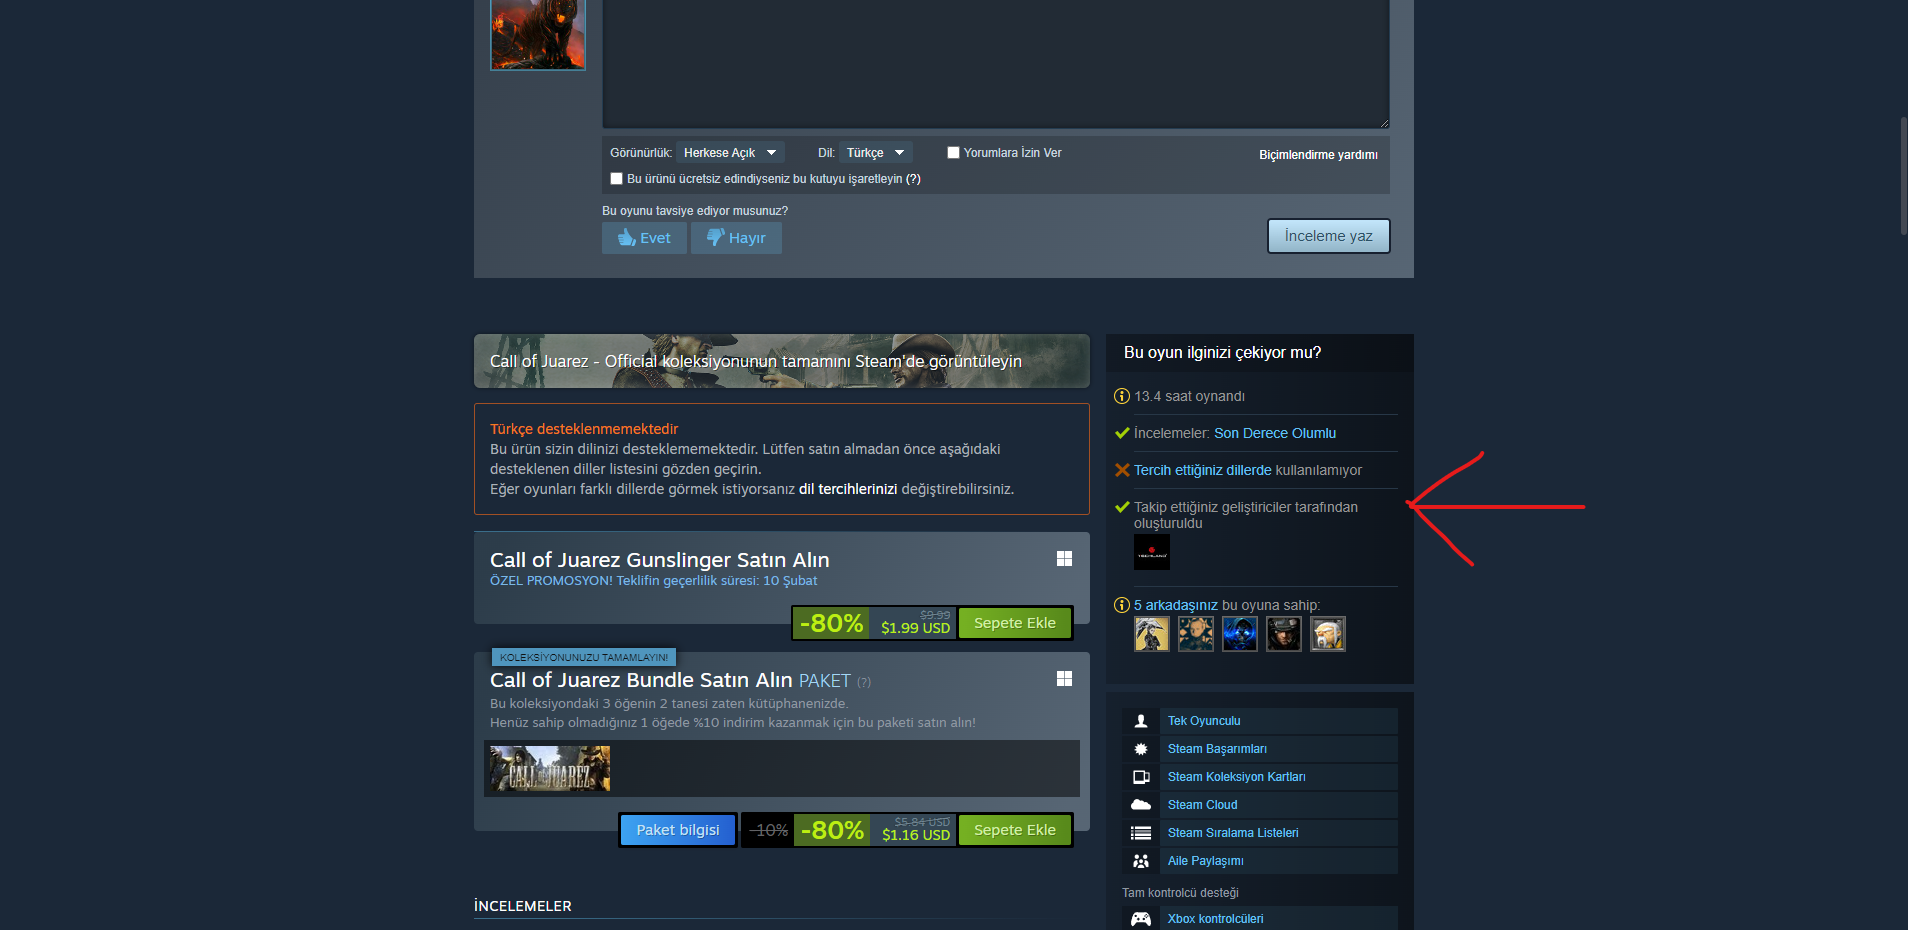Viewport: 1908px width, 930px height.
Task: Click the $1.16 USD bundle price
Action: coord(916,835)
